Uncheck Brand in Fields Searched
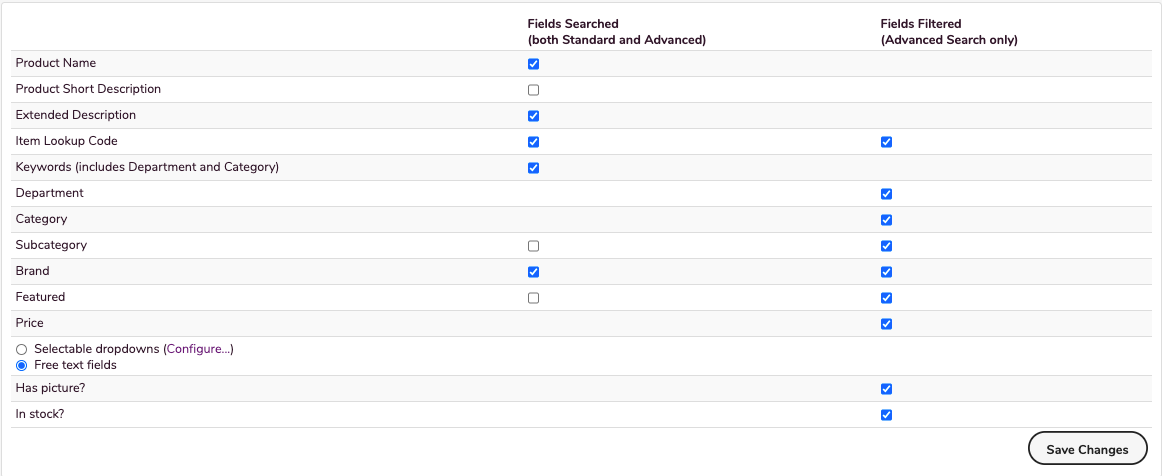The width and height of the screenshot is (1162, 476). tap(533, 272)
